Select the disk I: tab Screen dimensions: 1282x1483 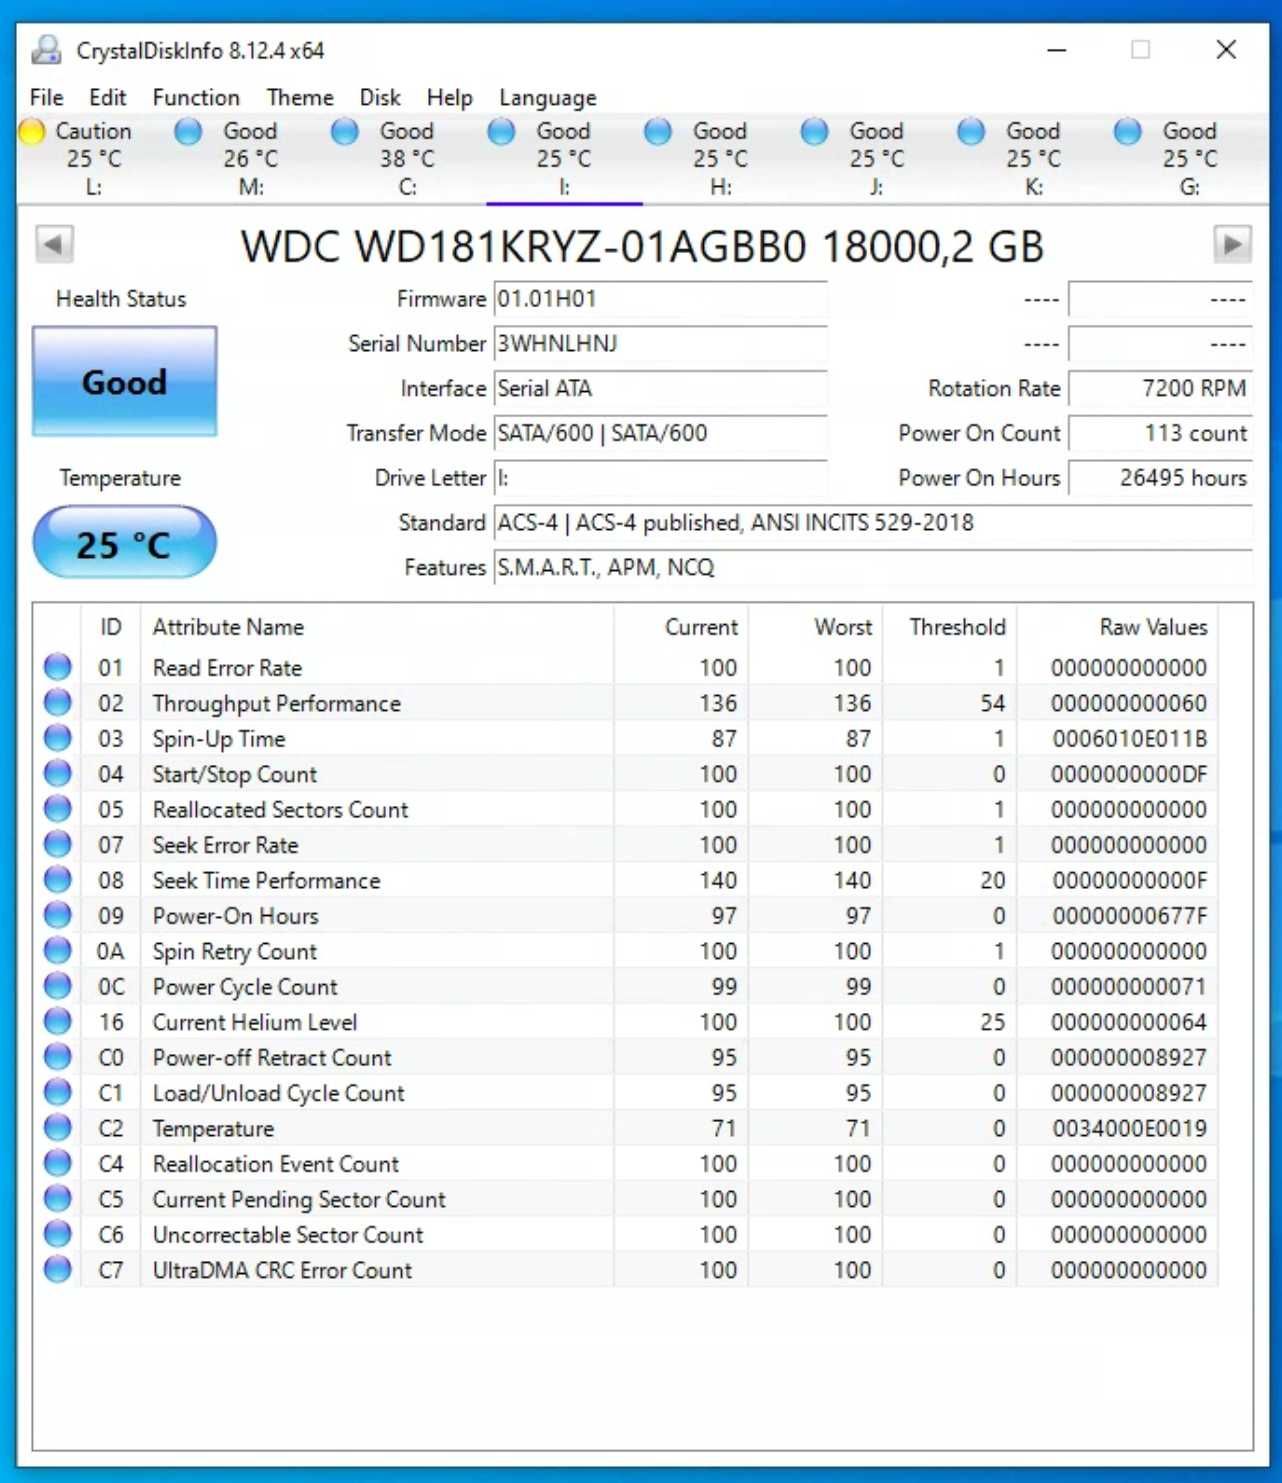pos(564,158)
